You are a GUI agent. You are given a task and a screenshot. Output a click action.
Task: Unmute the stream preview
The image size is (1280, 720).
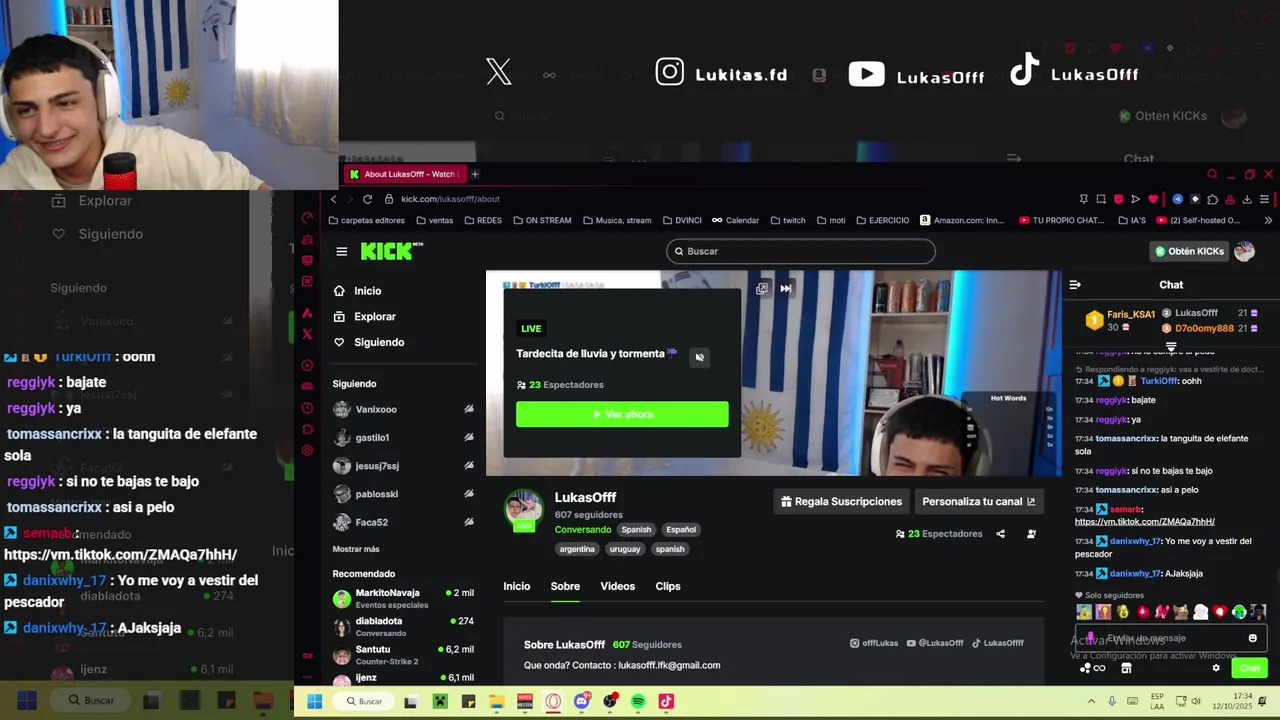click(x=699, y=357)
